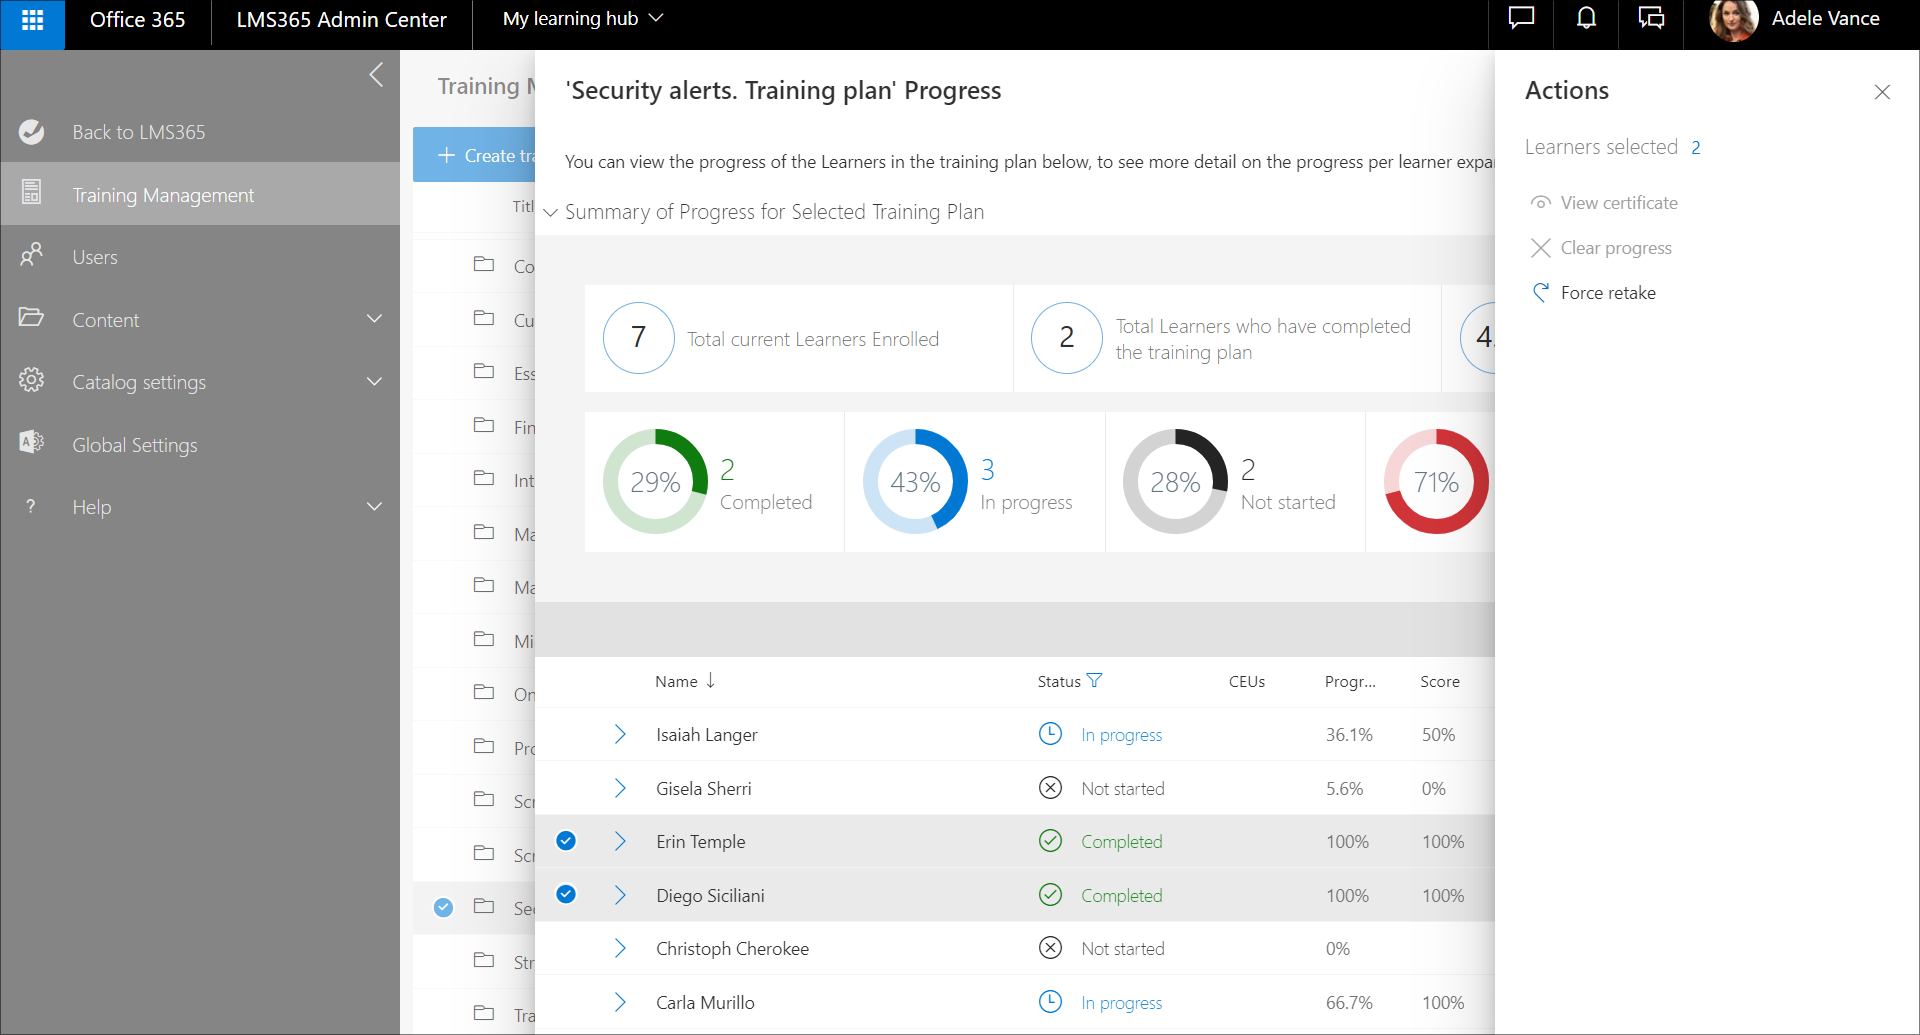The height and width of the screenshot is (1035, 1920).
Task: Go to Users in the sidebar
Action: [95, 257]
